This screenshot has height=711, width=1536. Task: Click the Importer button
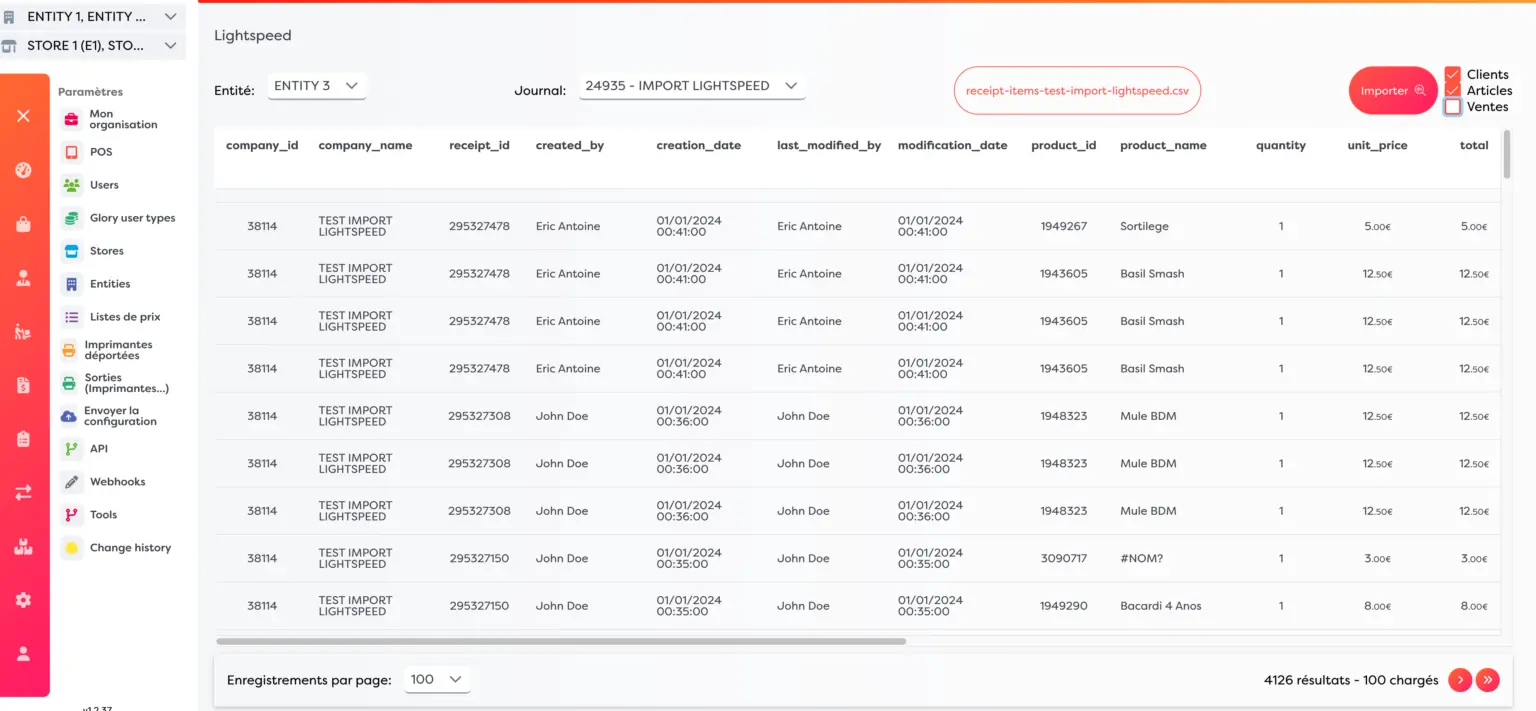tap(1392, 90)
